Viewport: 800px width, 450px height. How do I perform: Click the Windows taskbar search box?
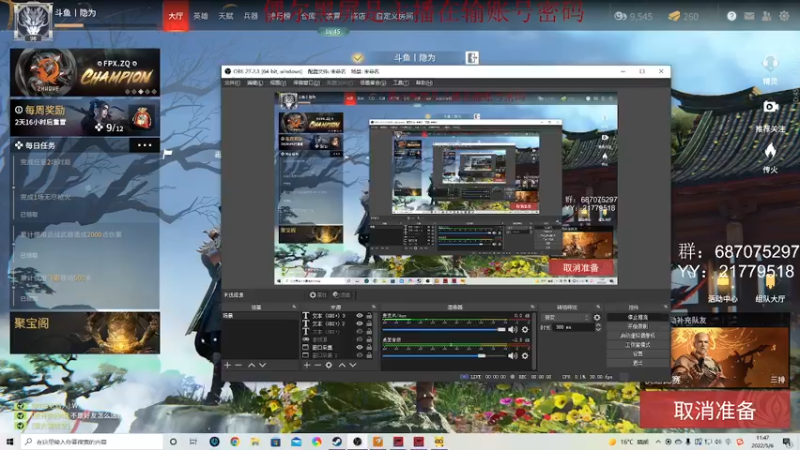coord(93,442)
